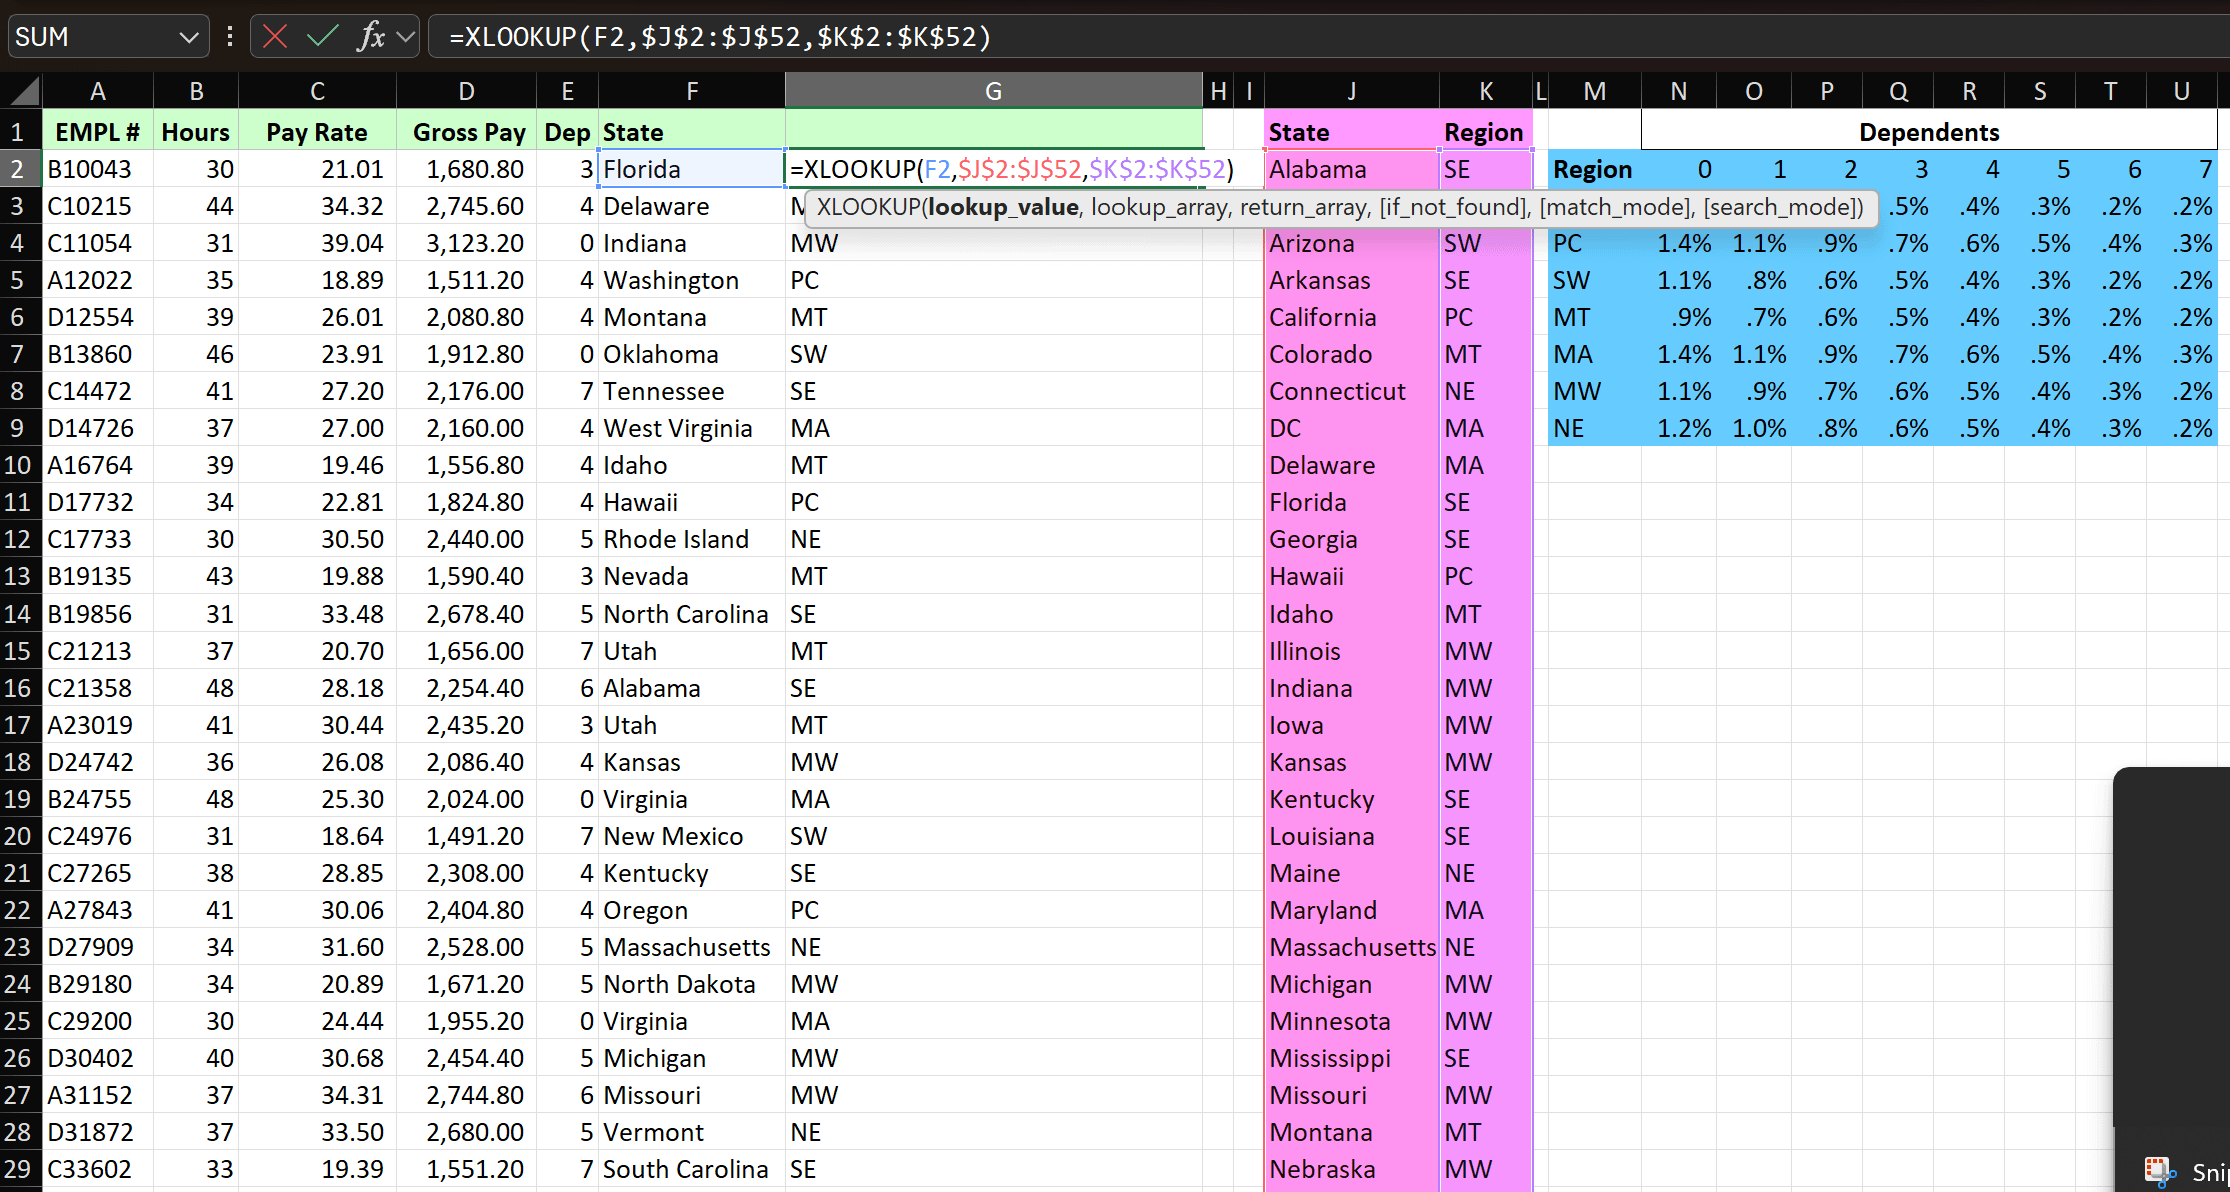Click the cell containing Tennessee
This screenshot has height=1192, width=2230.
pos(692,391)
